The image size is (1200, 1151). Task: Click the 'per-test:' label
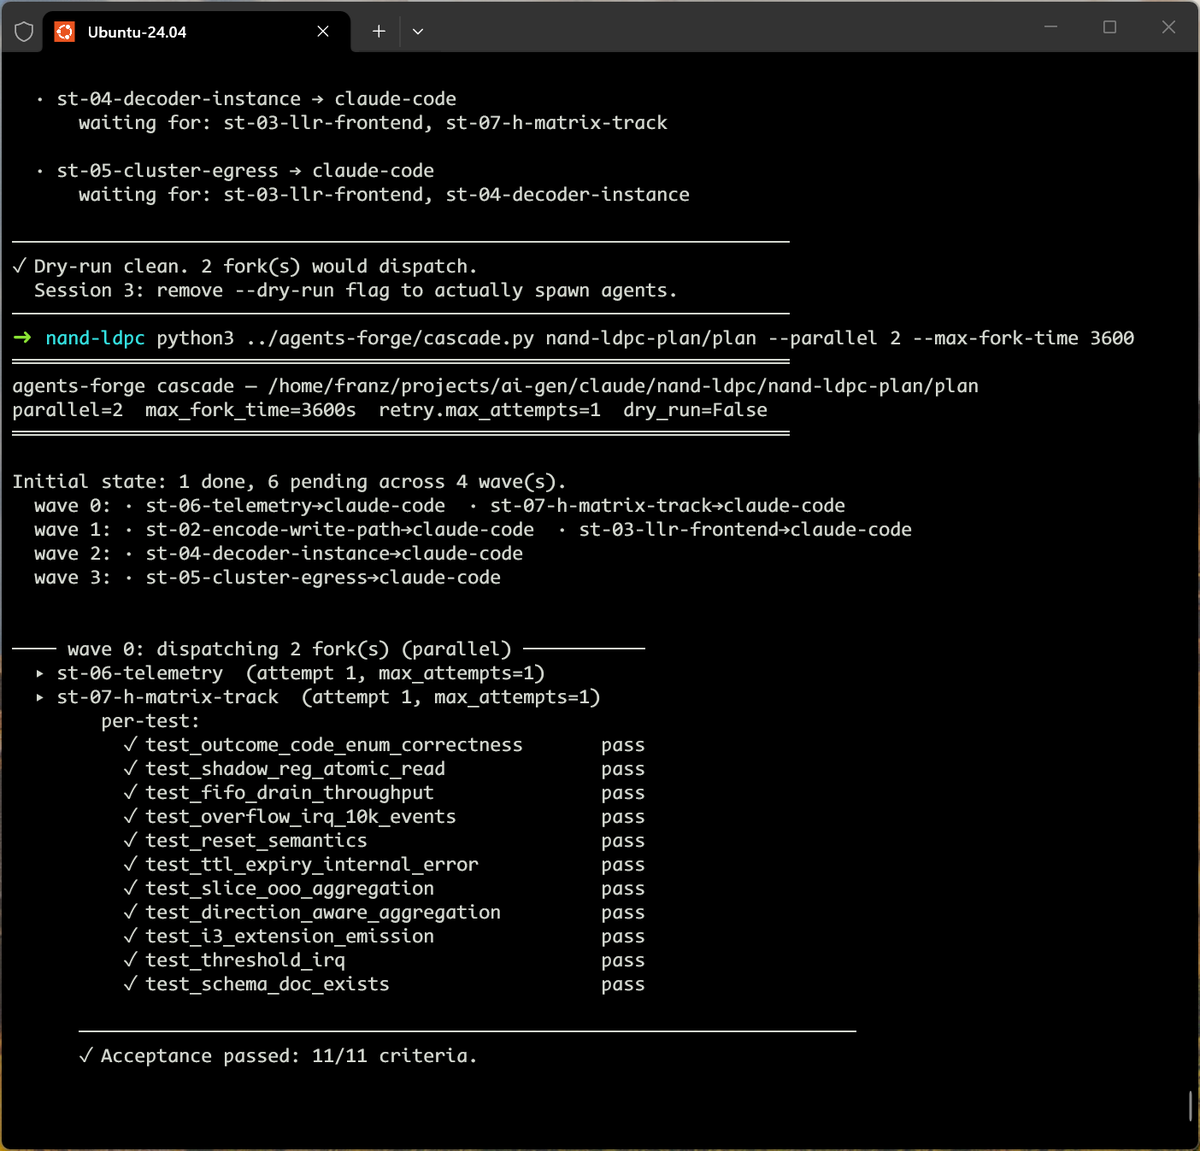tap(150, 722)
